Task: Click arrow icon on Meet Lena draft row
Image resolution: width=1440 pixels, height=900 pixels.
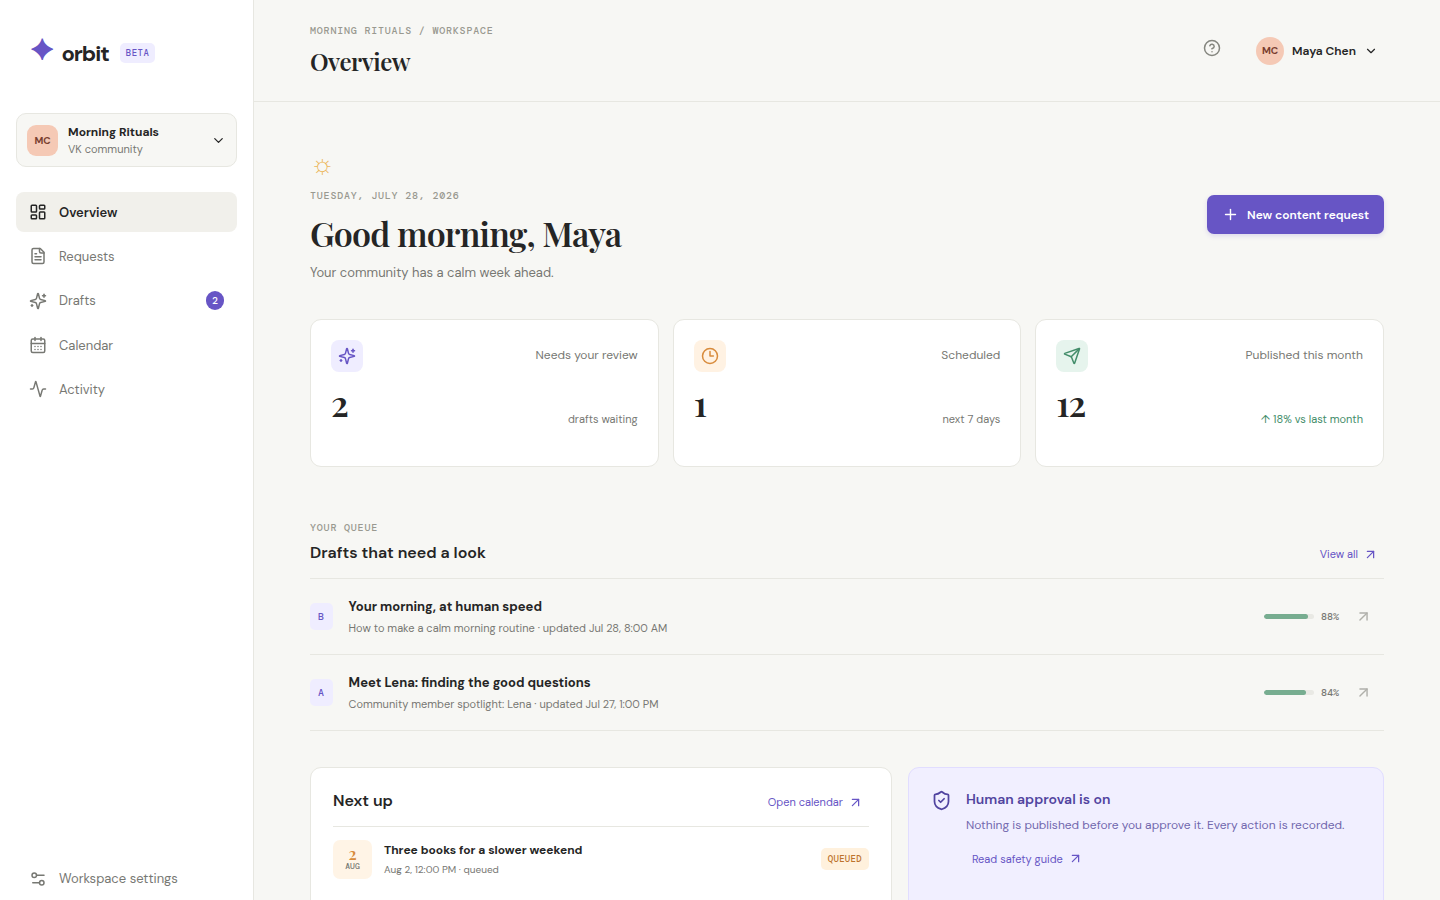Action: 1363,692
